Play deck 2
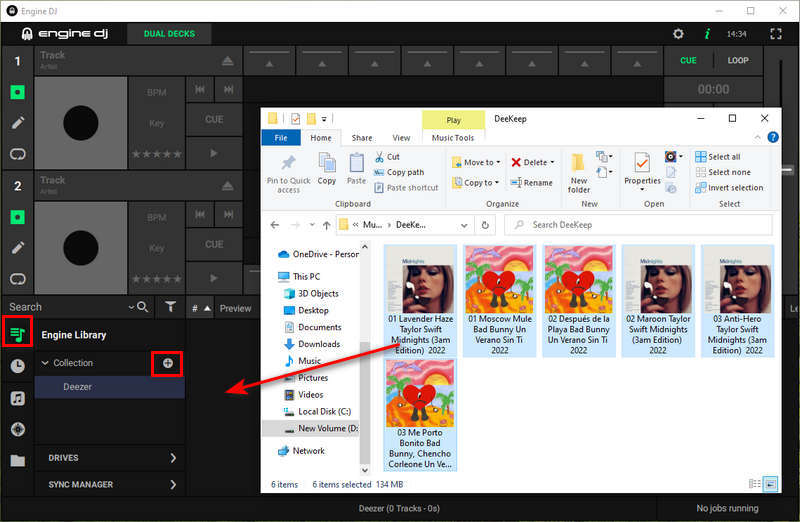The width and height of the screenshot is (800, 522). coord(214,278)
